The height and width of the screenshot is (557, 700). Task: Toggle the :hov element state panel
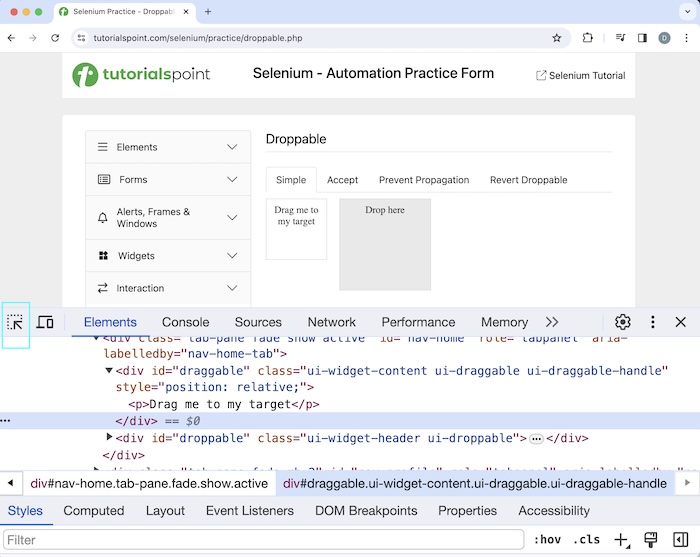[x=547, y=540]
